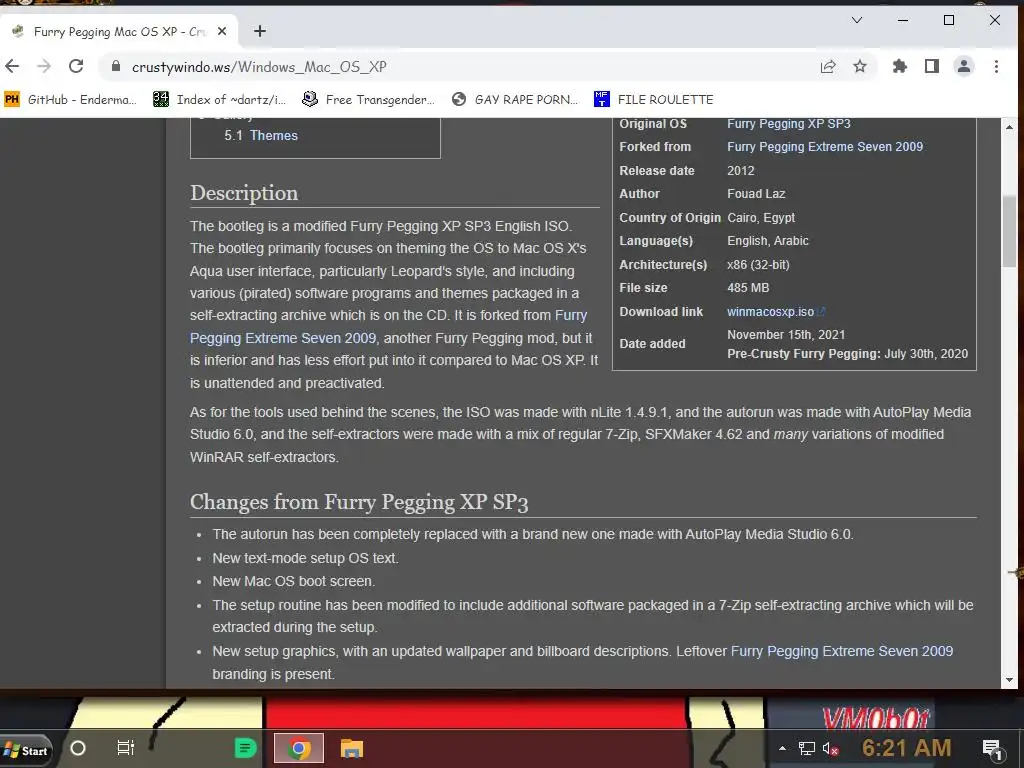Open the Chrome three-dot menu
The image size is (1024, 768).
coord(996,66)
